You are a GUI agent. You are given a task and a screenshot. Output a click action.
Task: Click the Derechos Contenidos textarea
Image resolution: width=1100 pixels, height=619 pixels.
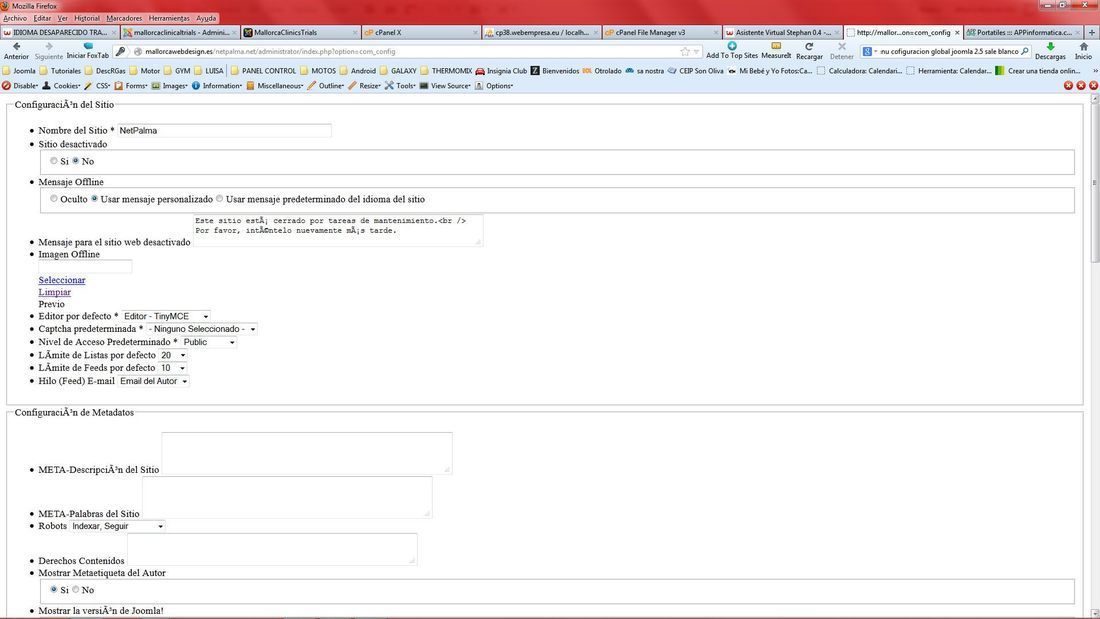pos(272,550)
